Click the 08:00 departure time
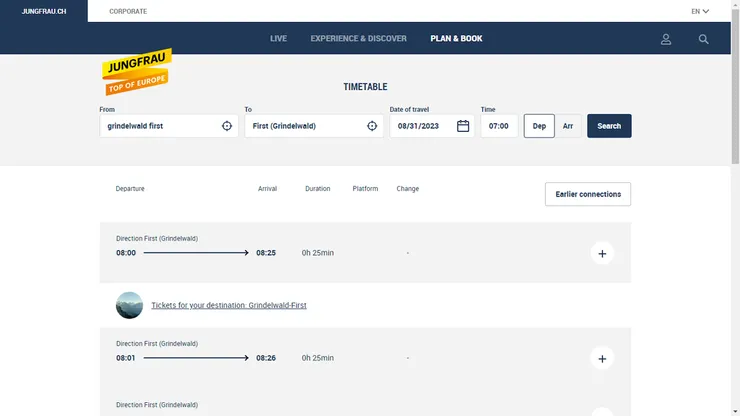The height and width of the screenshot is (416, 740). tap(126, 253)
